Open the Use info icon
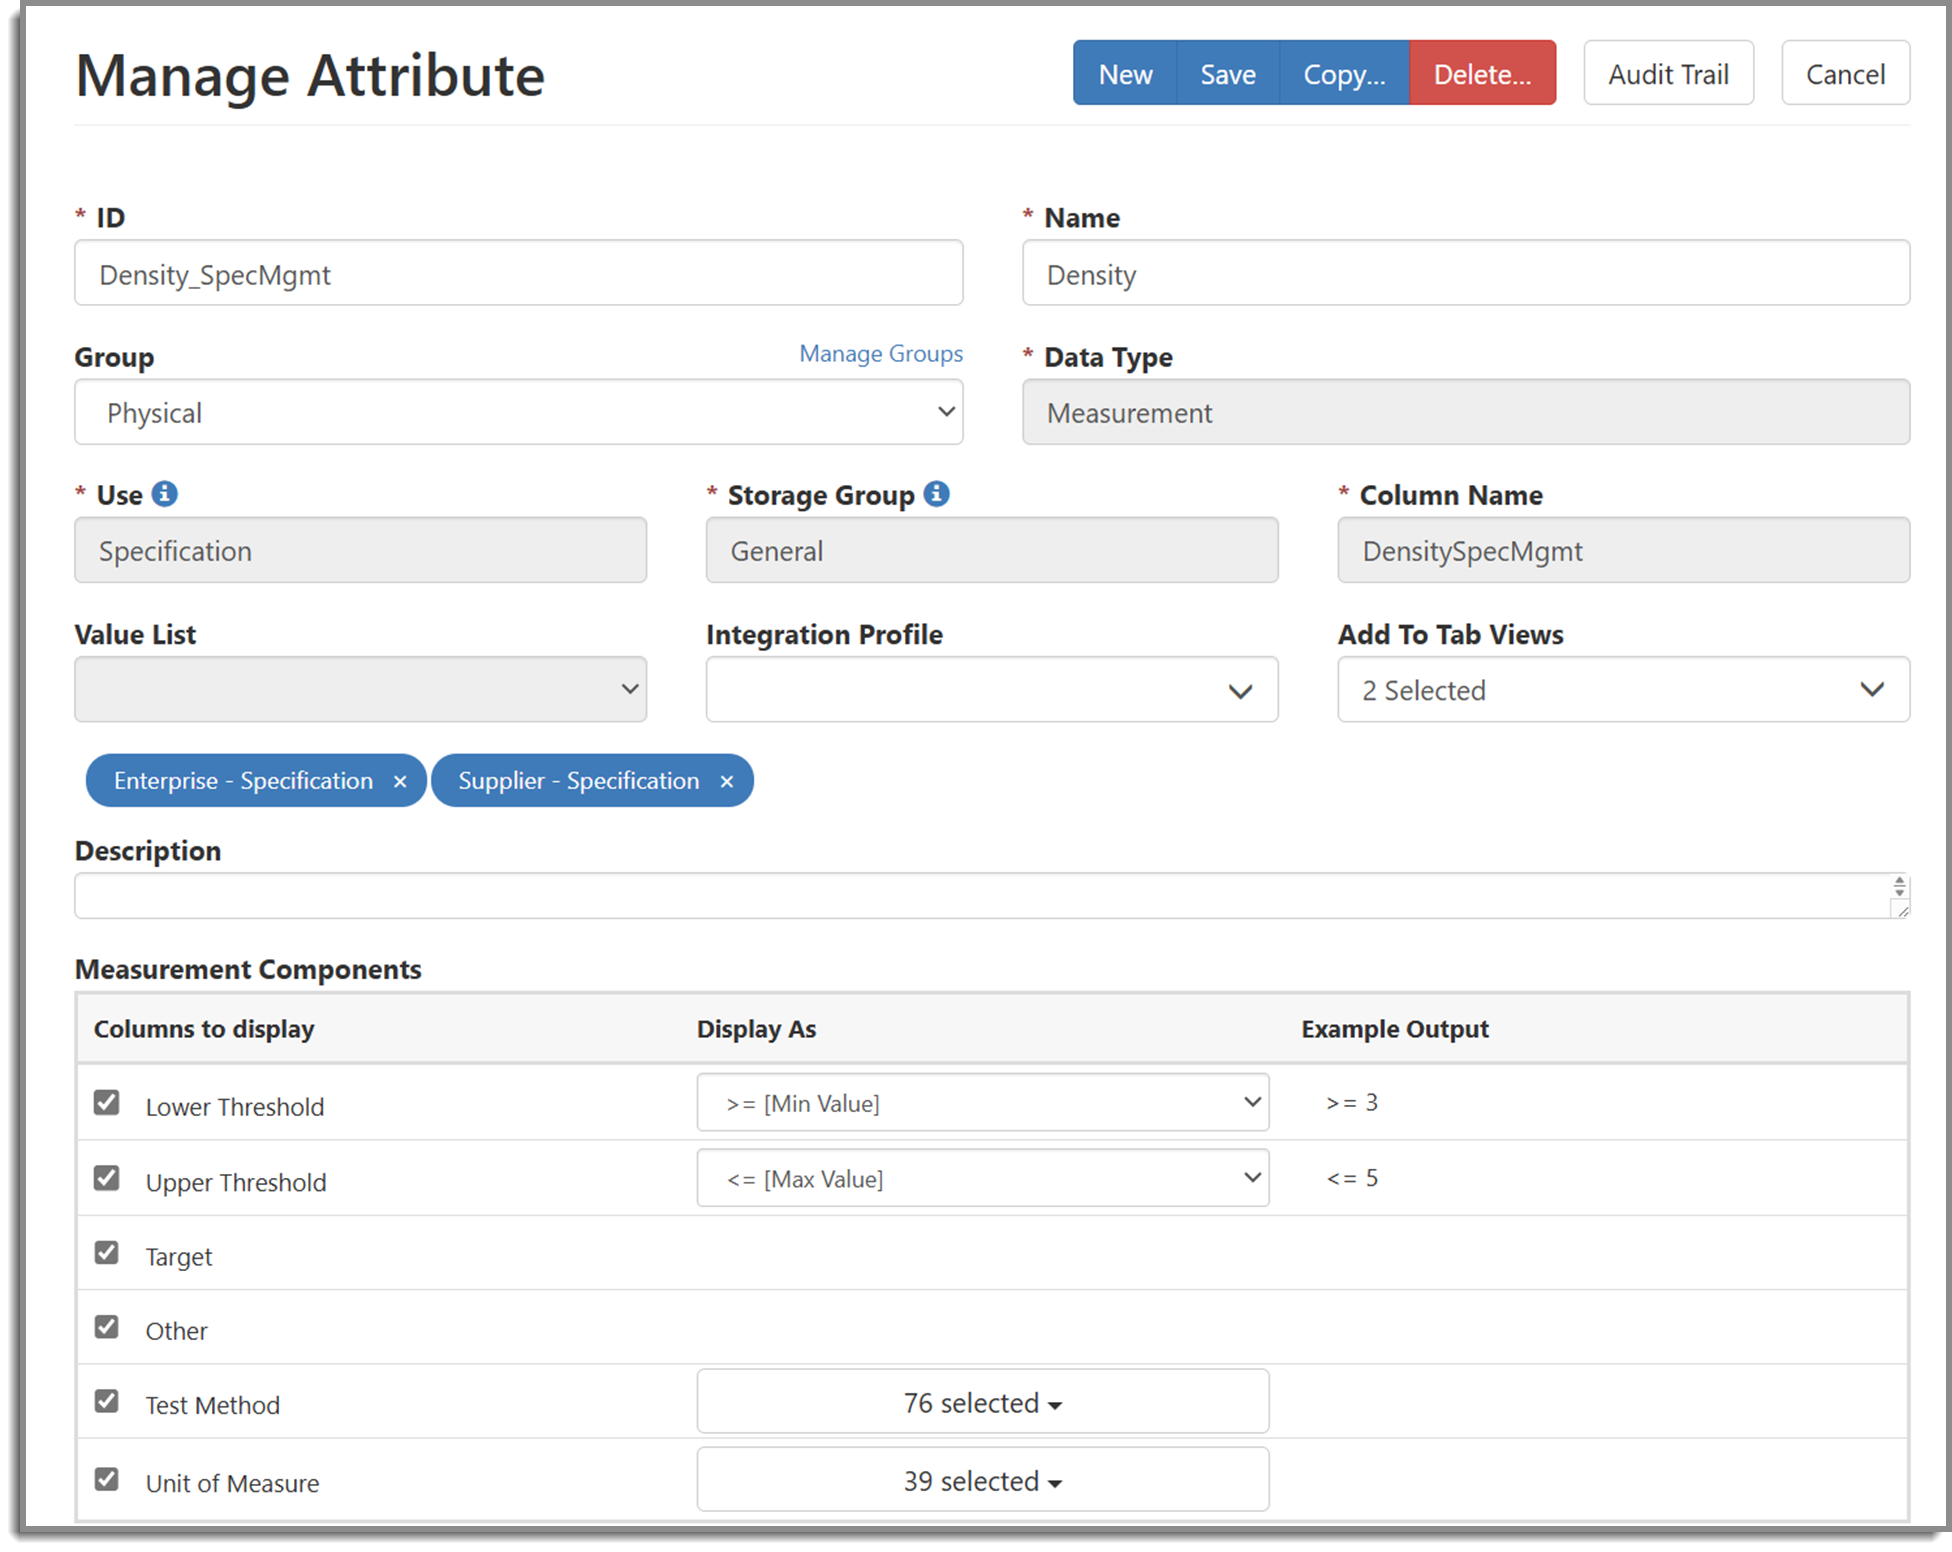Screen dimensions: 1952x1552 pyautogui.click(x=165, y=494)
